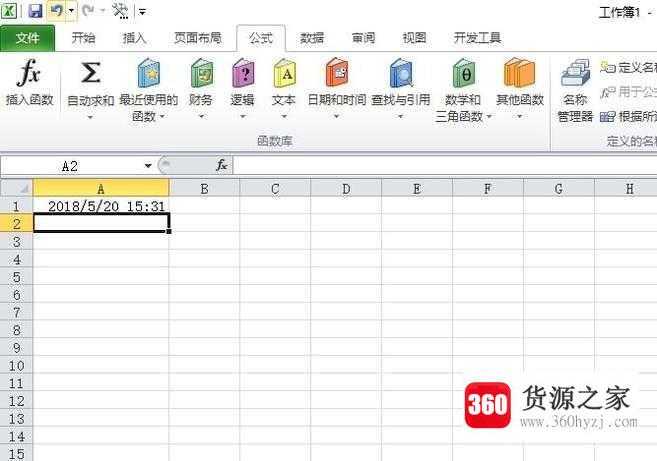Select cell A1 containing 2018/5/20 15:31
Viewport: 657px width, 461px height.
[101, 206]
